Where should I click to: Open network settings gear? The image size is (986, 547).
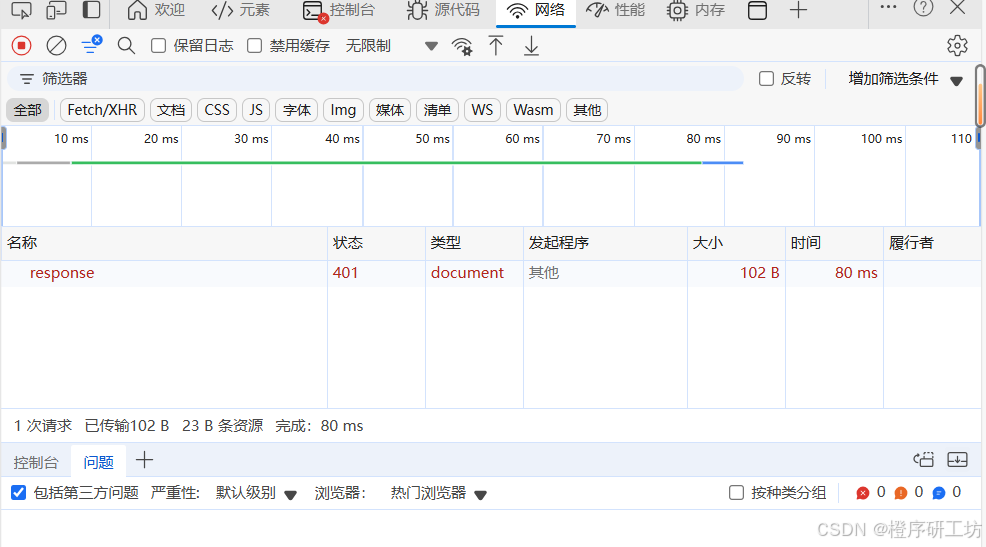click(957, 46)
